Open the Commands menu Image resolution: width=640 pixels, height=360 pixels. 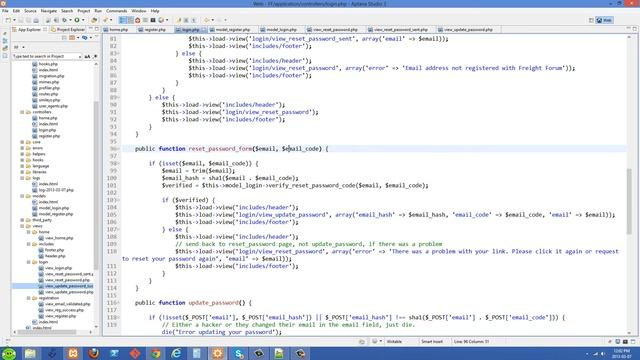pyautogui.click(x=116, y=11)
